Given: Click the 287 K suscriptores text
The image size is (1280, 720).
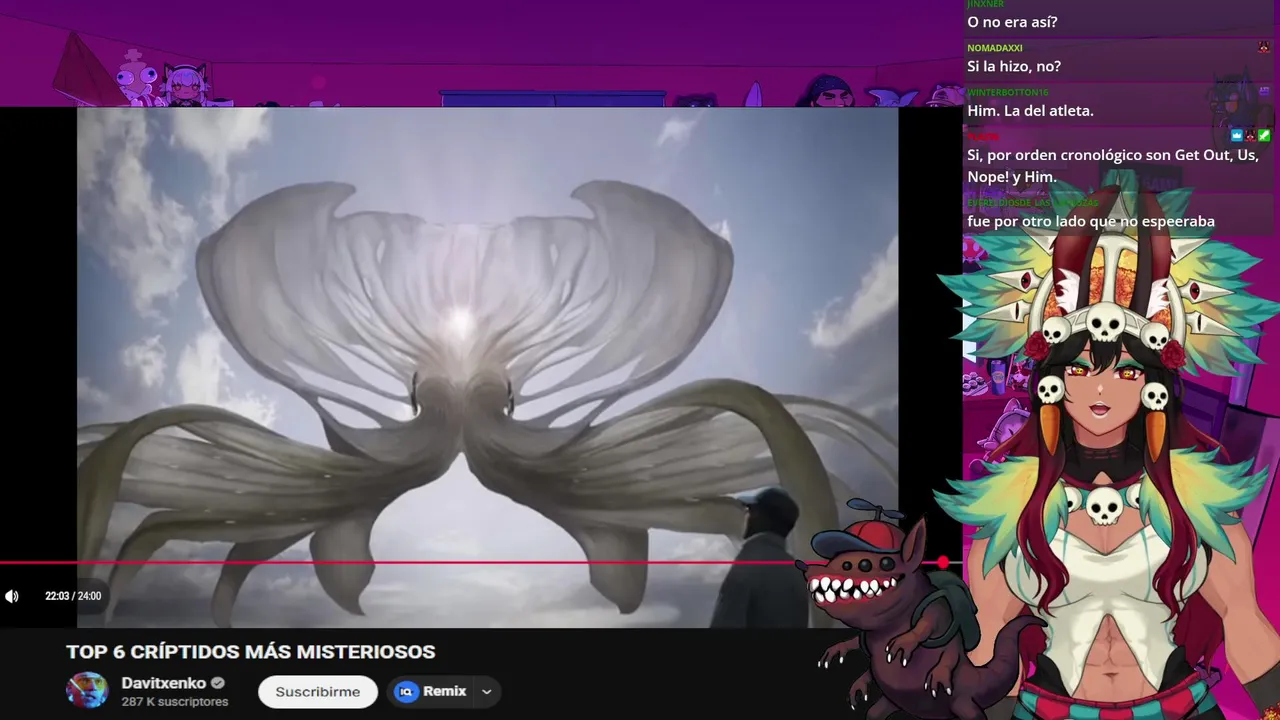Looking at the screenshot, I should tap(174, 702).
